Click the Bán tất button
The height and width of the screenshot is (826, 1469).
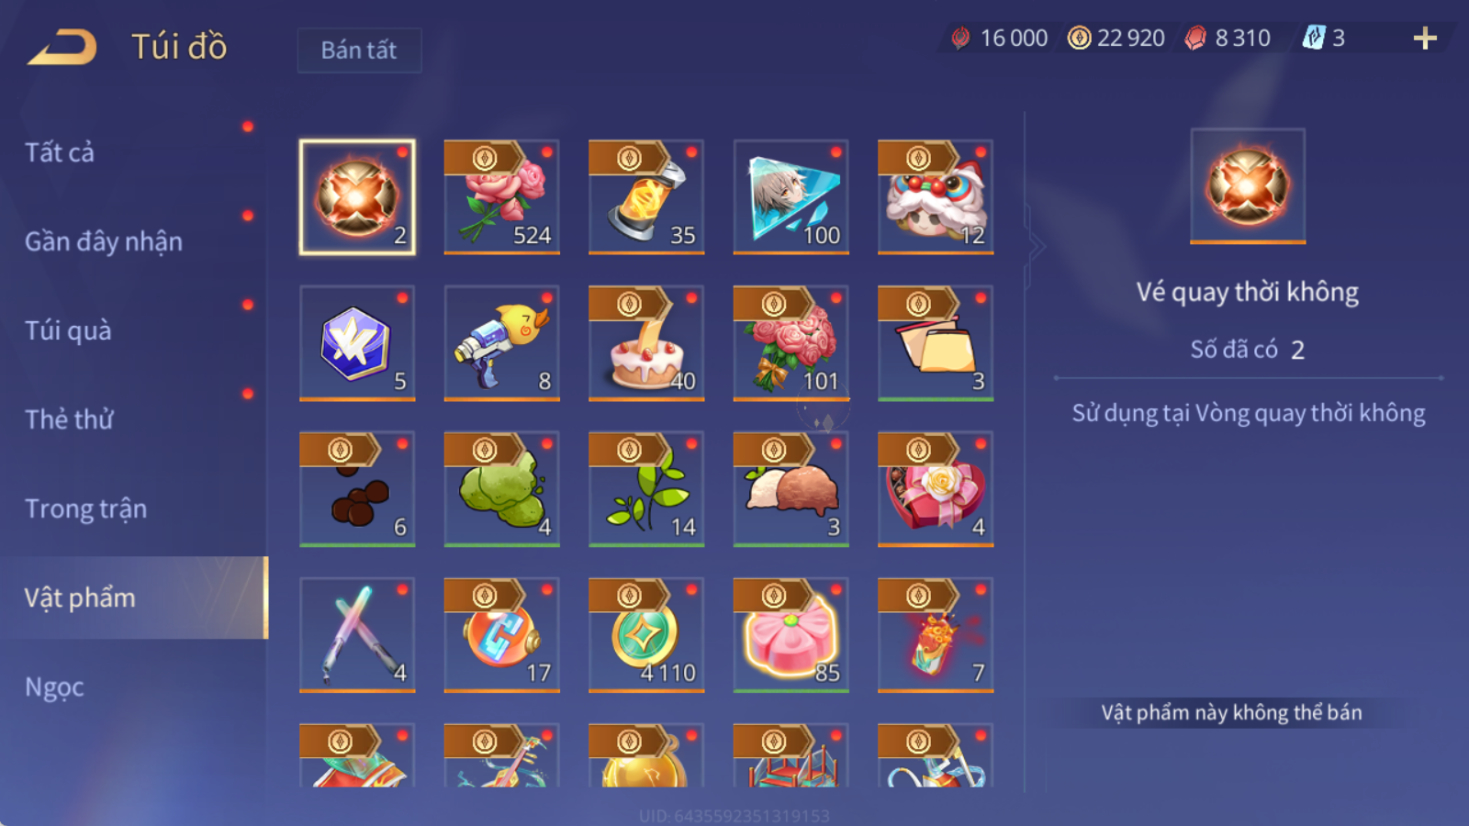coord(359,50)
